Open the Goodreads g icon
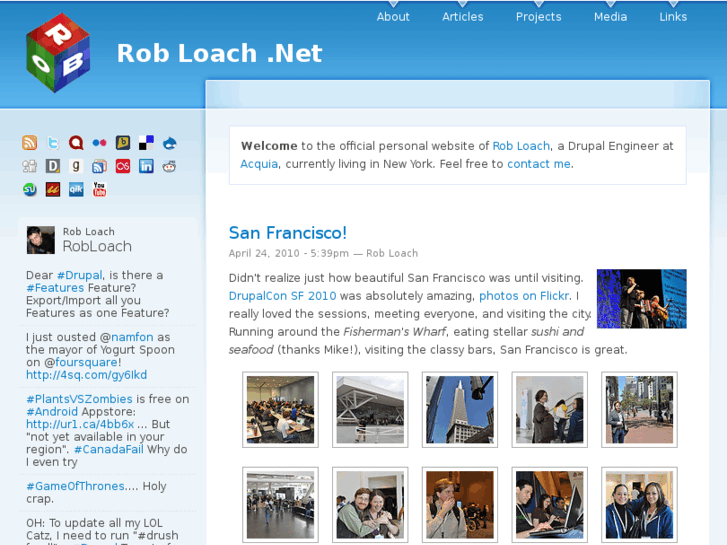The height and width of the screenshot is (545, 727). pyautogui.click(x=76, y=166)
